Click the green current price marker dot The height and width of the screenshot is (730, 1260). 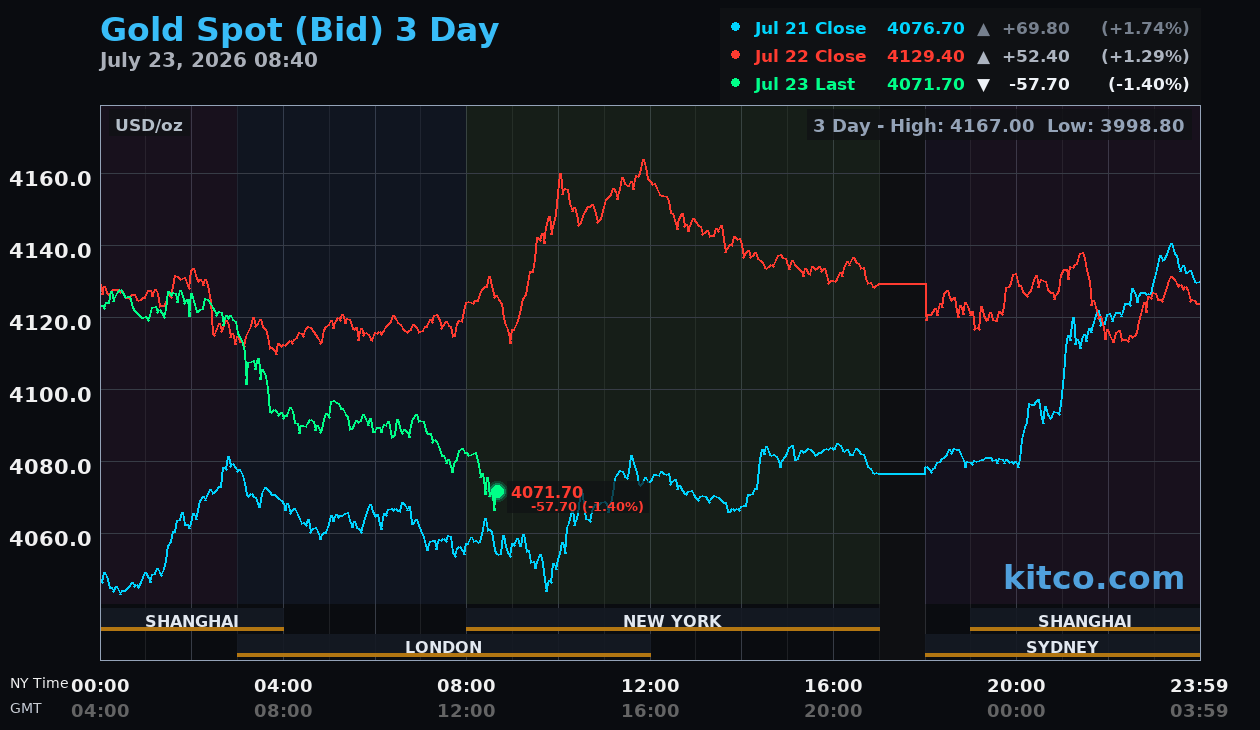coord(496,491)
